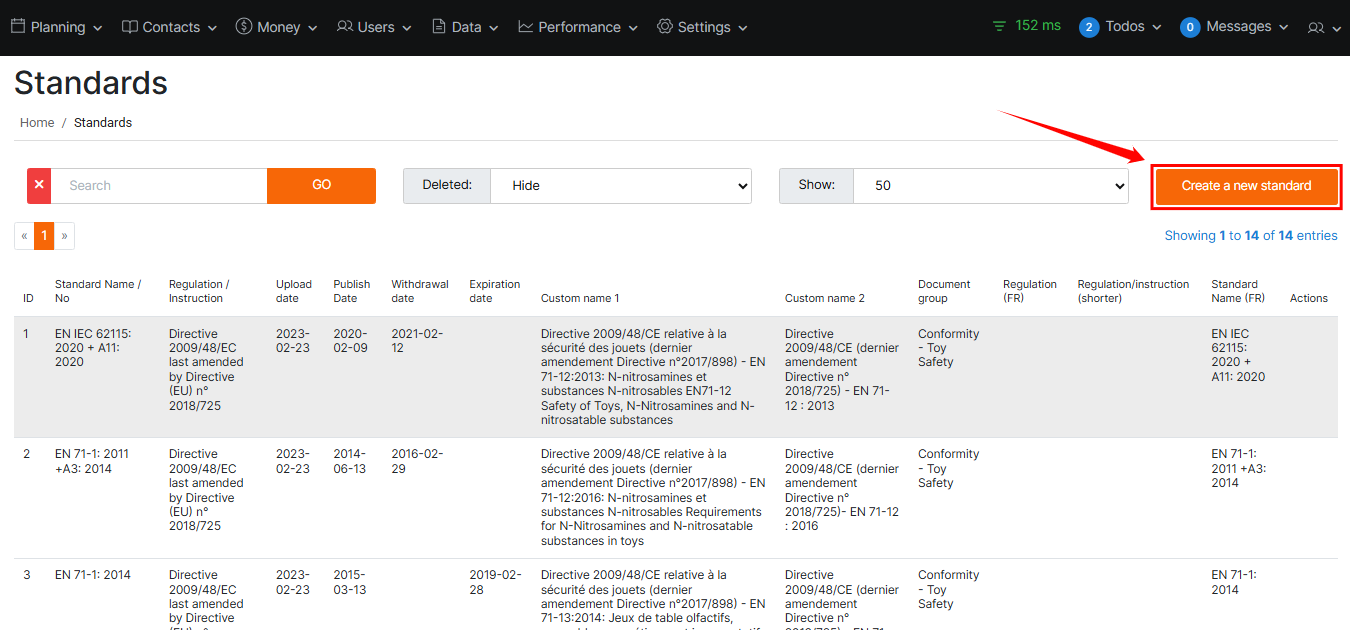Open the Performance menu label
Viewport: 1350px width, 630px height.
(579, 27)
